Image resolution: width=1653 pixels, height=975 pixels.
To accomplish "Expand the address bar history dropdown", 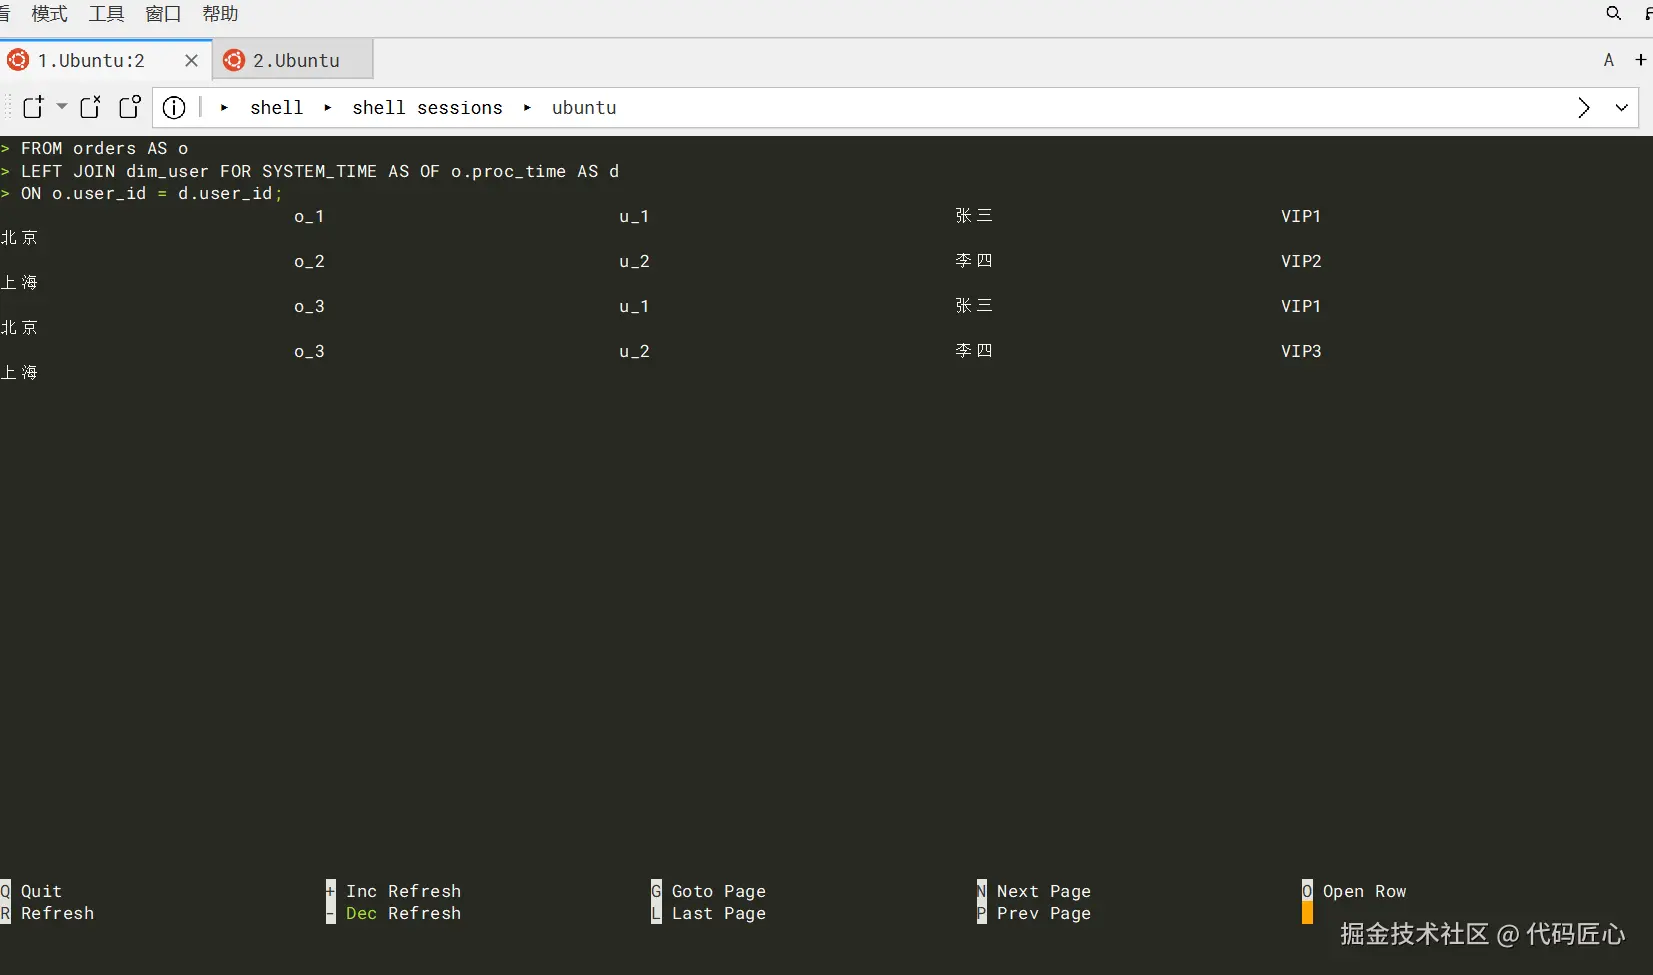I will click(1622, 107).
